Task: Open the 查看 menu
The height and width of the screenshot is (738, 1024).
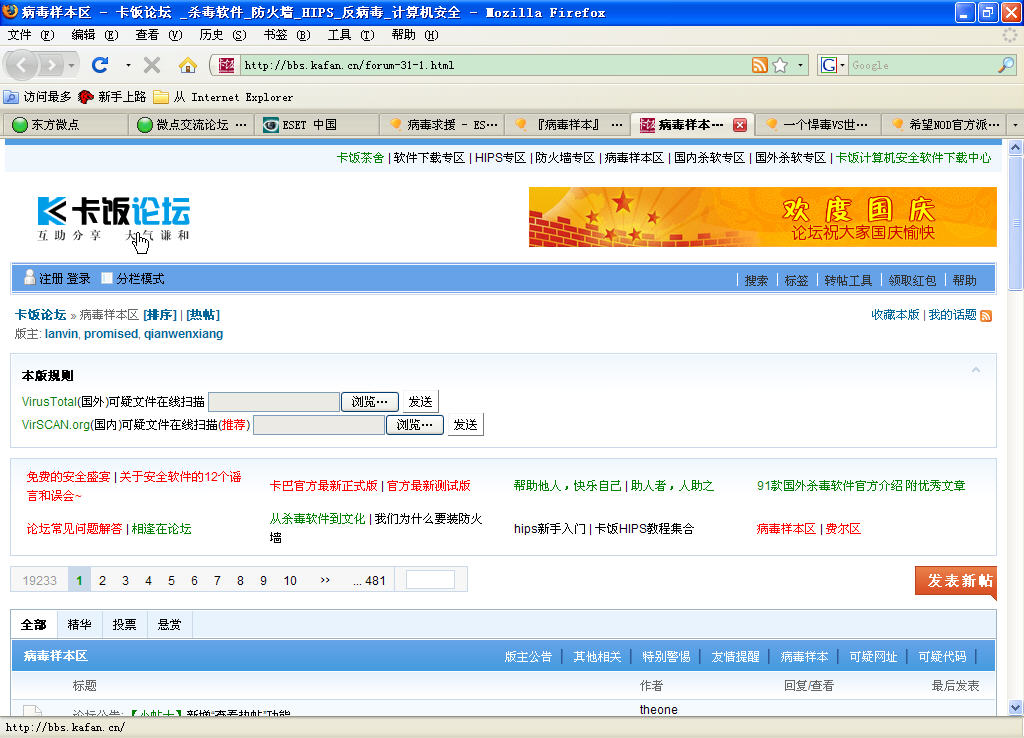Action: click(x=159, y=35)
